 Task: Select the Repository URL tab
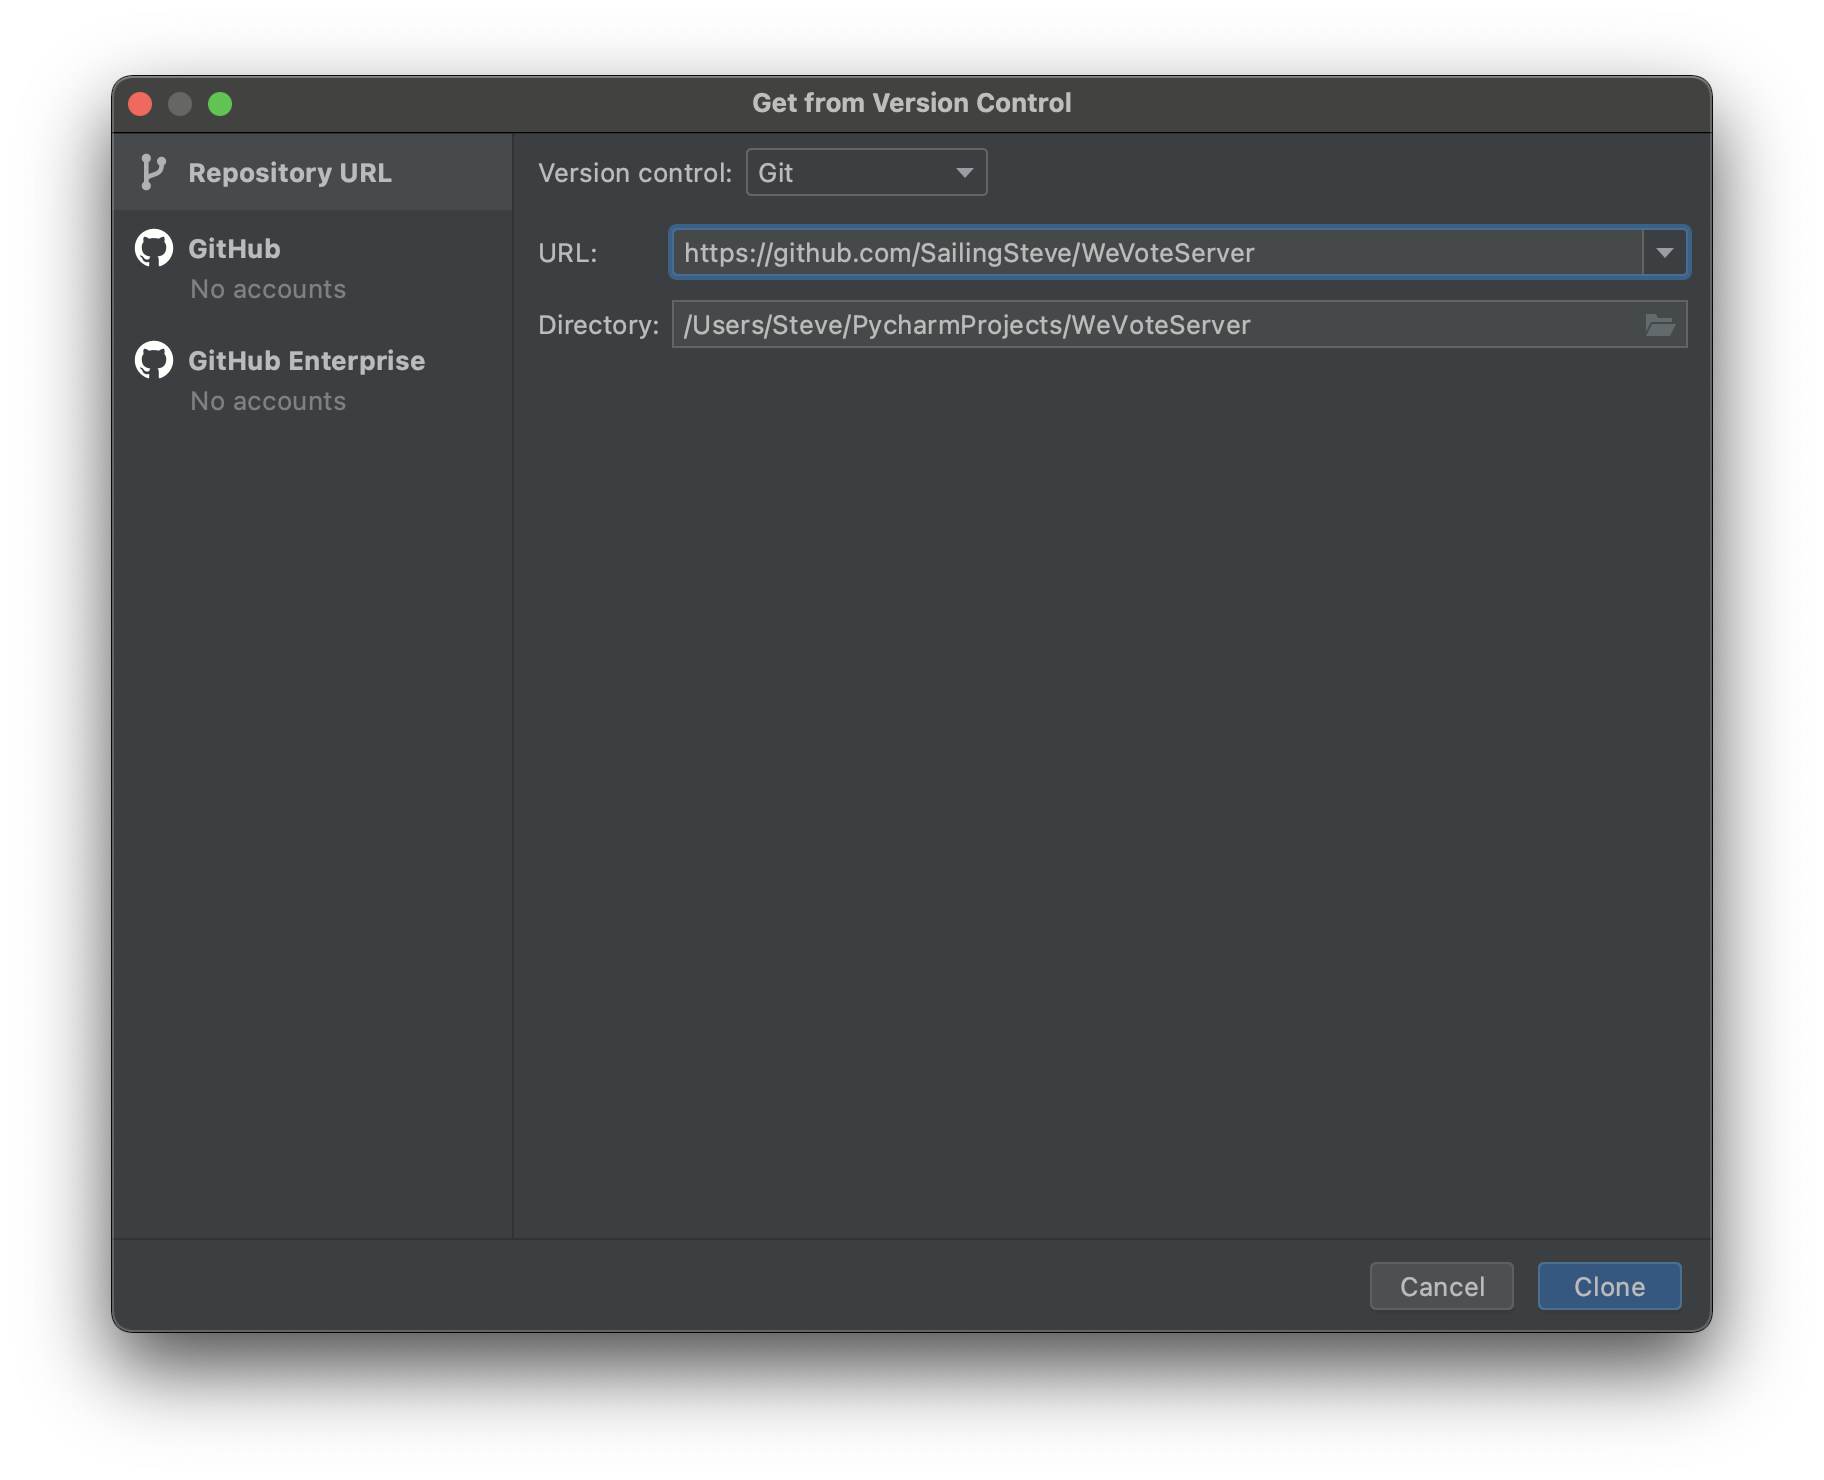312,172
